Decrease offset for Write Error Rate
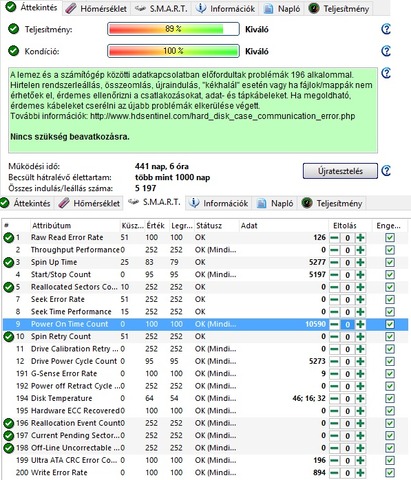Screen dimensions: 411x480 coord(334,473)
